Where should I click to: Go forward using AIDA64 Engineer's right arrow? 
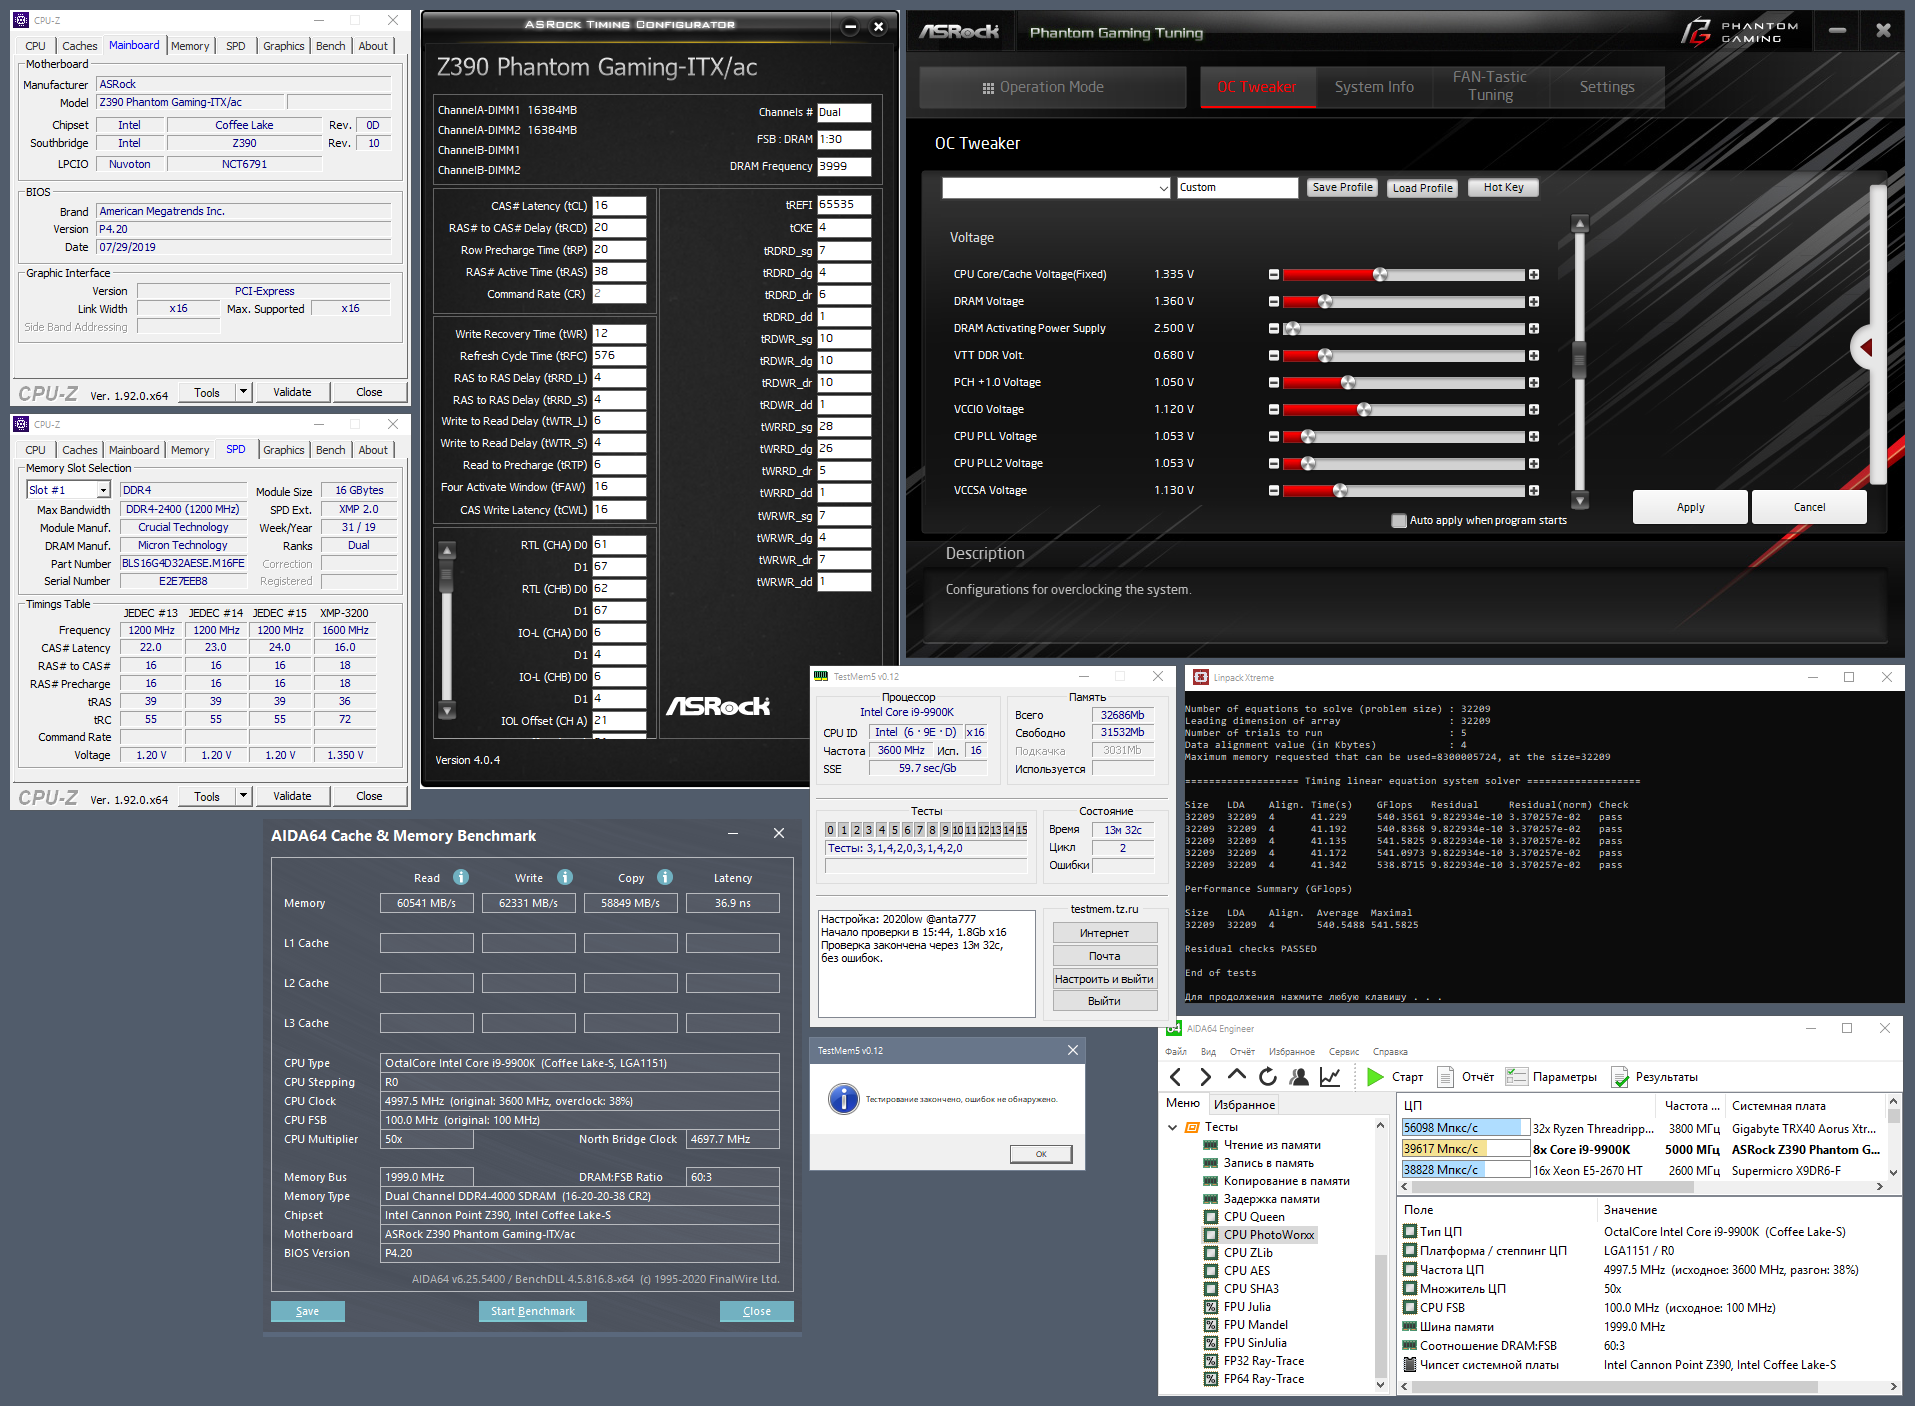coord(1205,1077)
